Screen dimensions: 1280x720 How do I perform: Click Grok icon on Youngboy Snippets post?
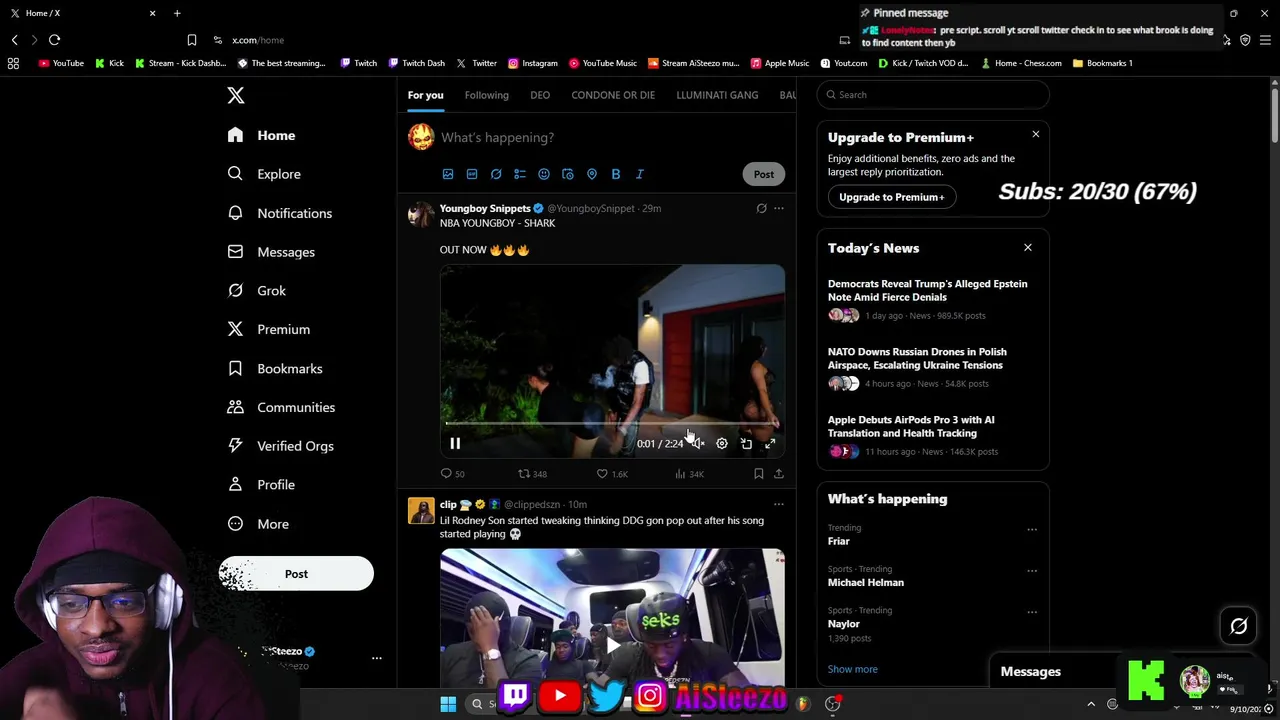click(x=761, y=208)
